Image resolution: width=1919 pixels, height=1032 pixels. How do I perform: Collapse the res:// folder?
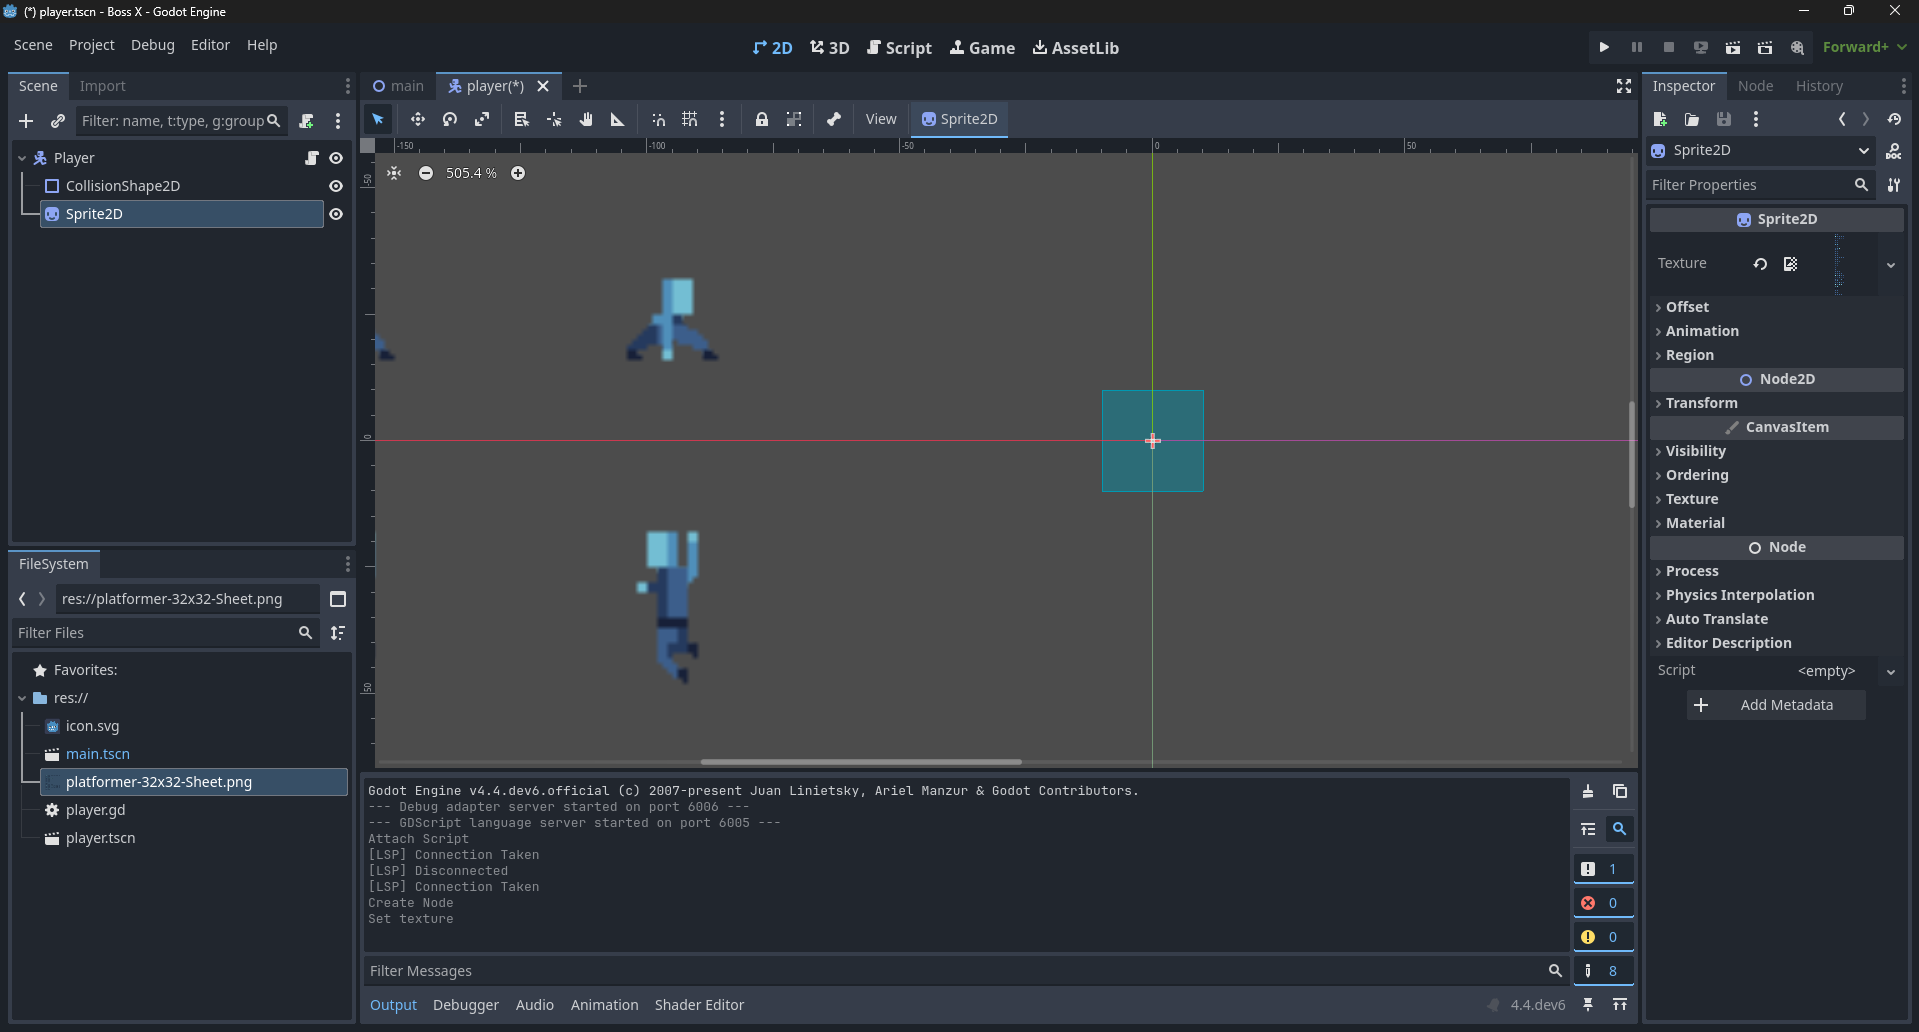coord(22,698)
